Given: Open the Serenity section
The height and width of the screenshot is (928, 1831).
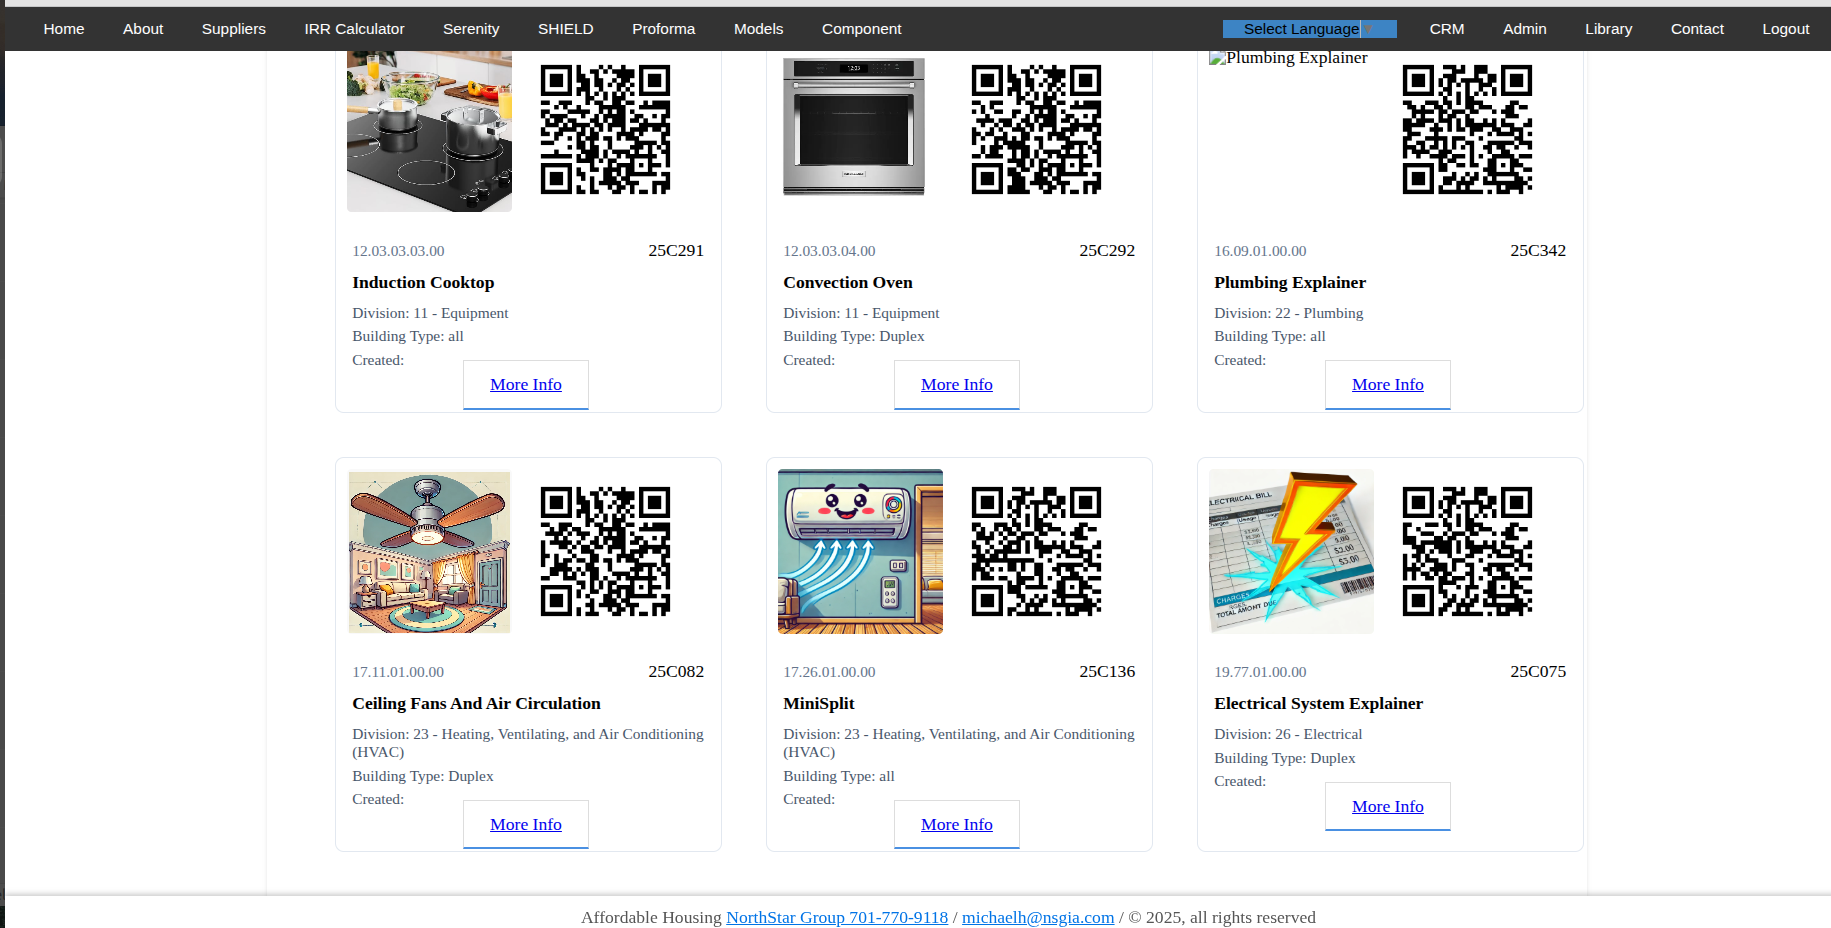Looking at the screenshot, I should point(470,29).
